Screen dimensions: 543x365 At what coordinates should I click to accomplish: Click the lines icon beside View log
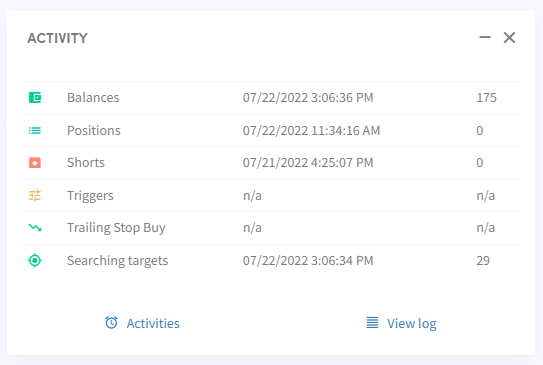[372, 323]
